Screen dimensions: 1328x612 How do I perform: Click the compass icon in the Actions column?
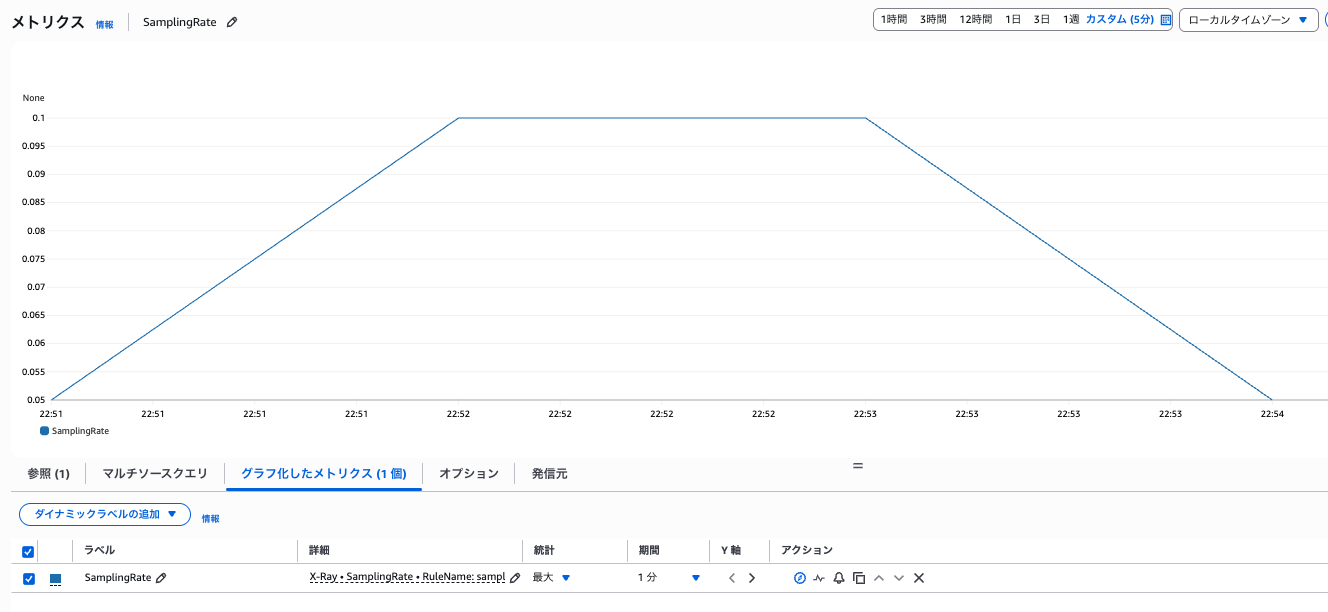point(799,578)
